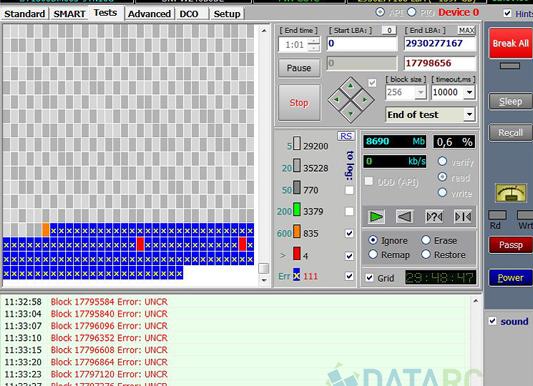Viewport: 533px width, 386px height.
Task: Open the block size dropdown
Action: [421, 92]
